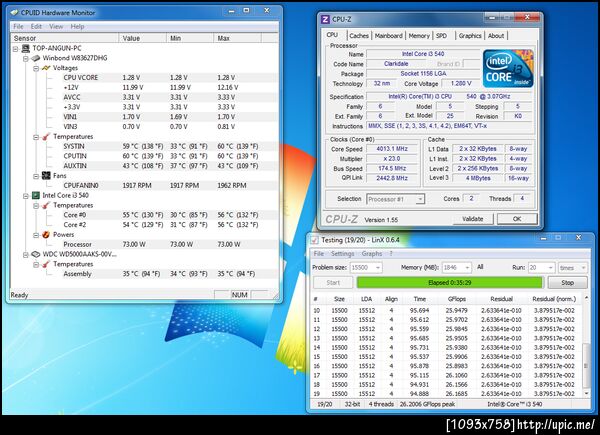Click the Core Speed value 4013.1 MHz
600x435 pixels.
[392, 149]
